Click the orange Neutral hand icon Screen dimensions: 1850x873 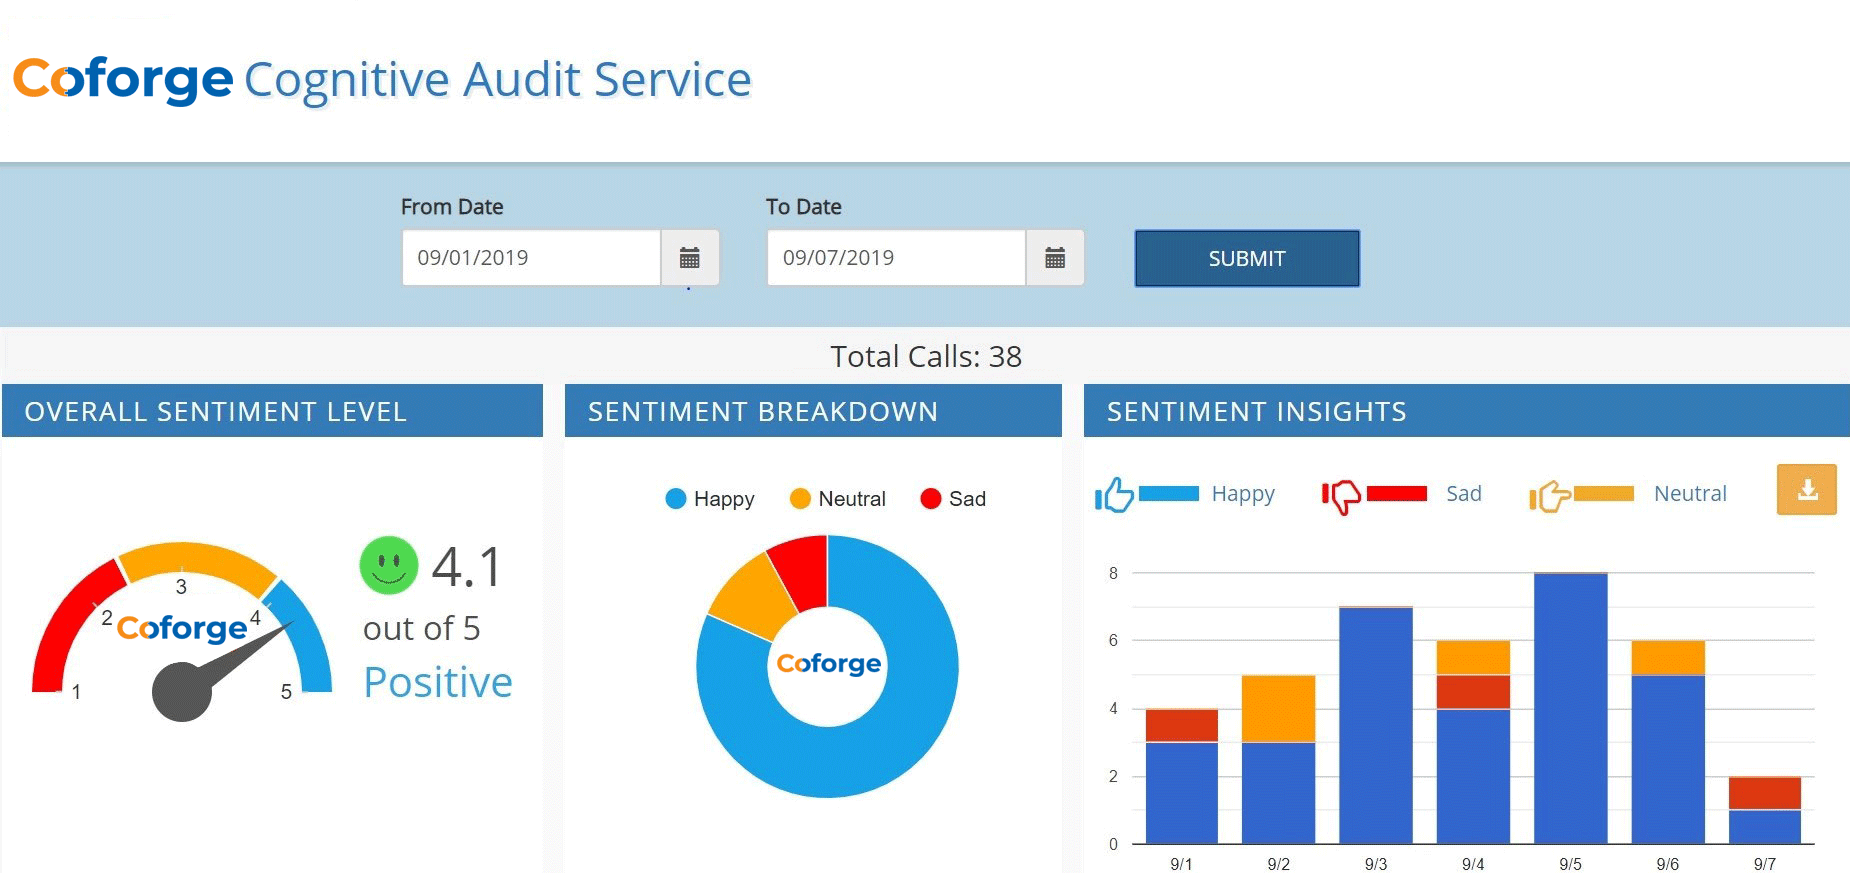tap(1549, 495)
